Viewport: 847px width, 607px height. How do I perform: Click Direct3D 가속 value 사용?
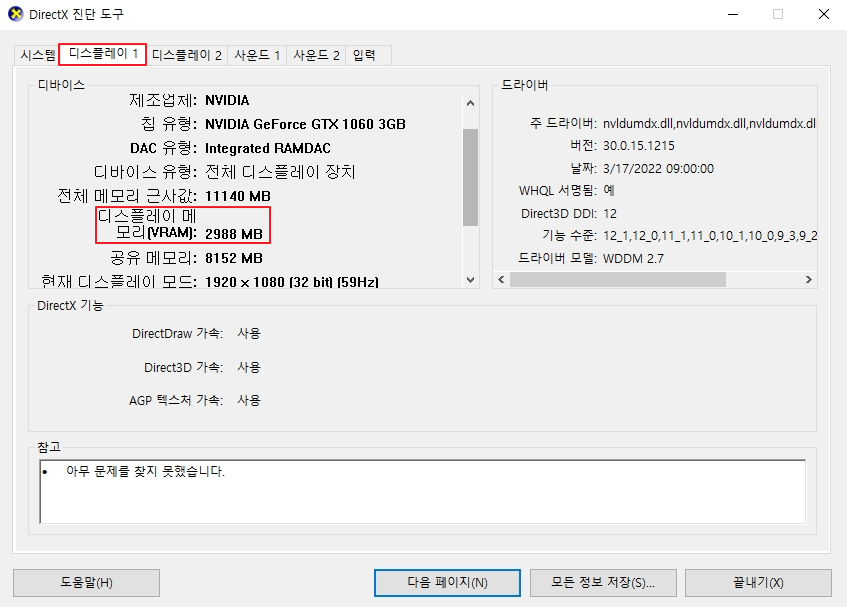(249, 368)
